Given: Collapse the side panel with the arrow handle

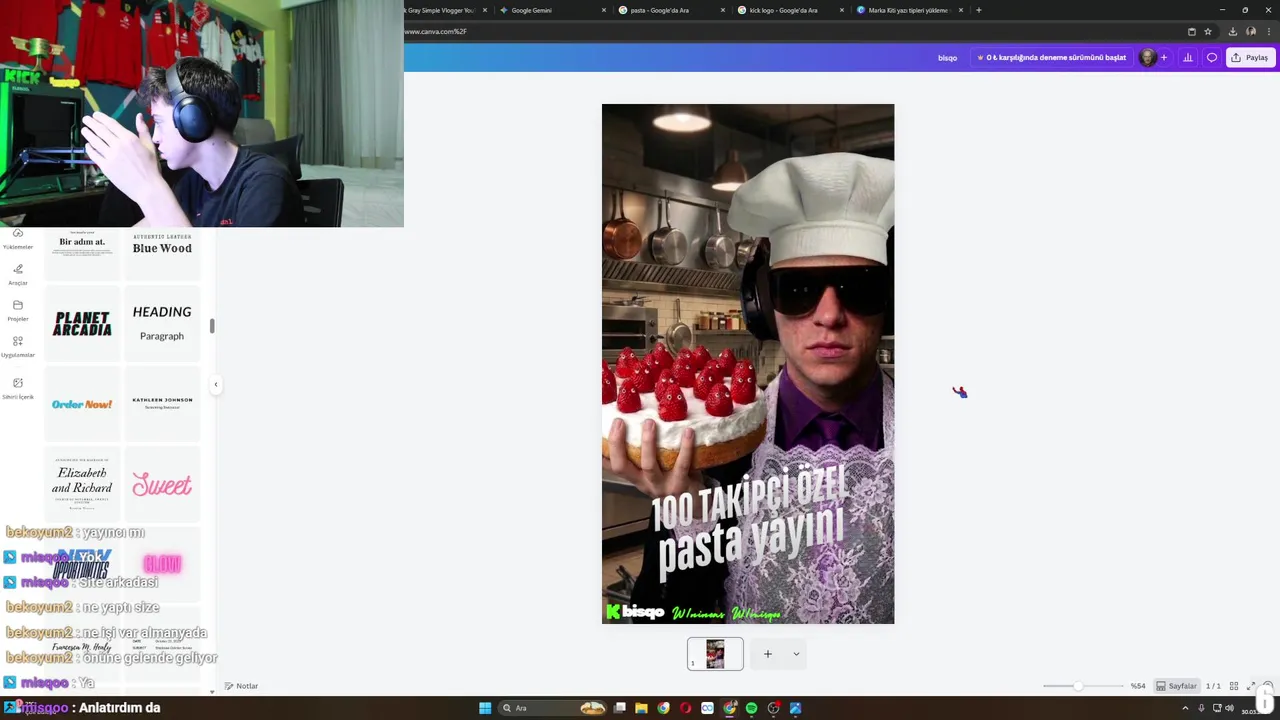Looking at the screenshot, I should 215,384.
